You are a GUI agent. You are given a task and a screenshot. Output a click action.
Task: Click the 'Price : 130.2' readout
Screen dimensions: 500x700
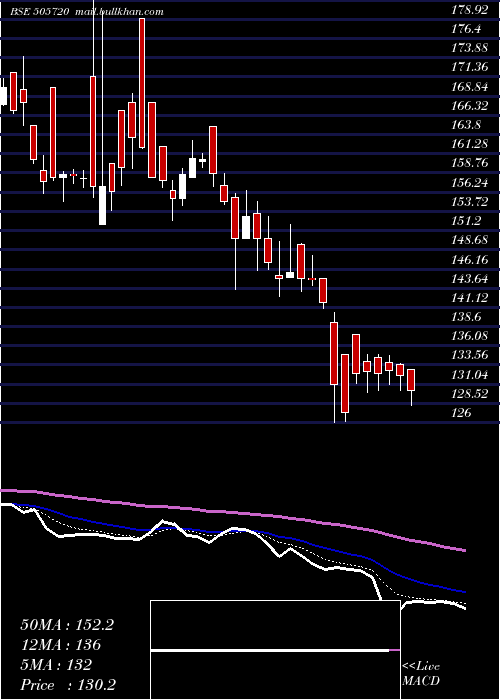[x=69, y=685]
